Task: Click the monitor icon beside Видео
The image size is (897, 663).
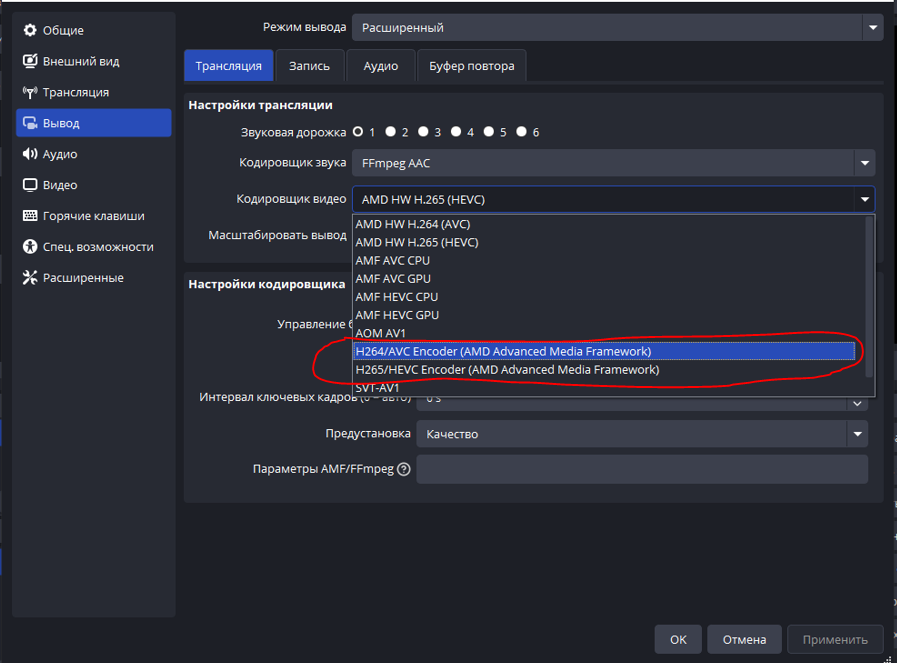Action: tap(30, 185)
